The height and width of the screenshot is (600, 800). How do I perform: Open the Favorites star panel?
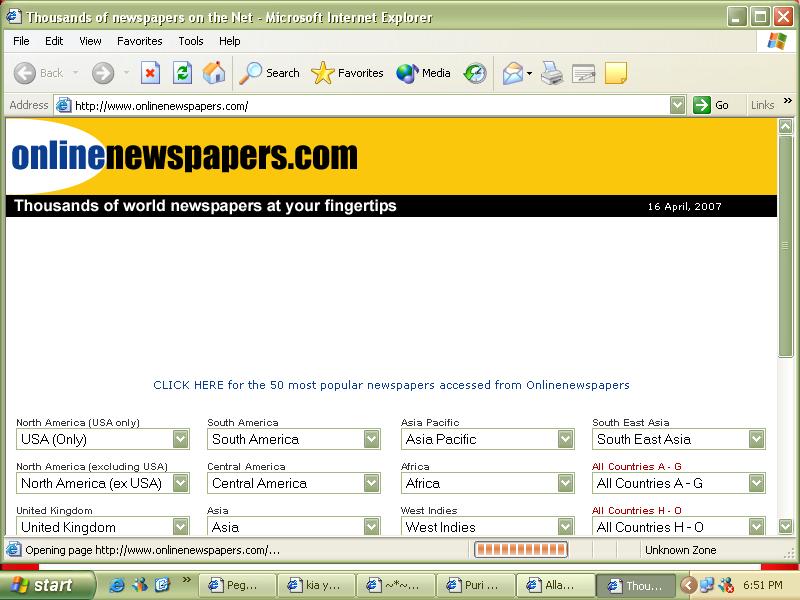click(x=347, y=73)
